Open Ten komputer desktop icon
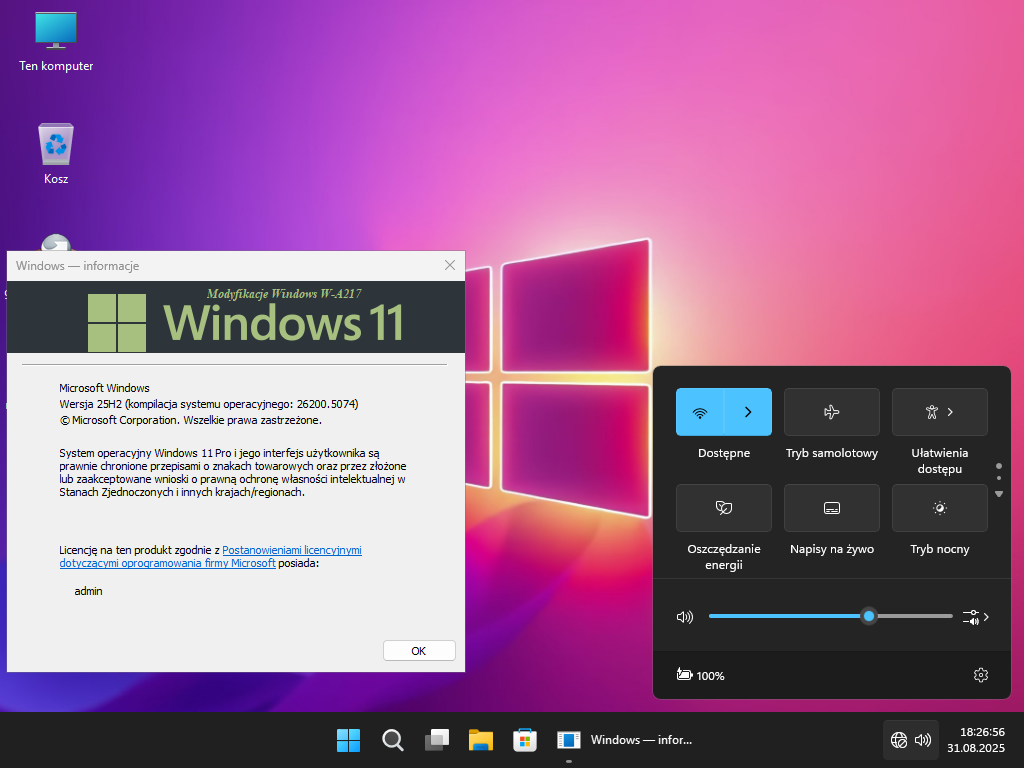This screenshot has width=1024, height=768. pyautogui.click(x=56, y=30)
